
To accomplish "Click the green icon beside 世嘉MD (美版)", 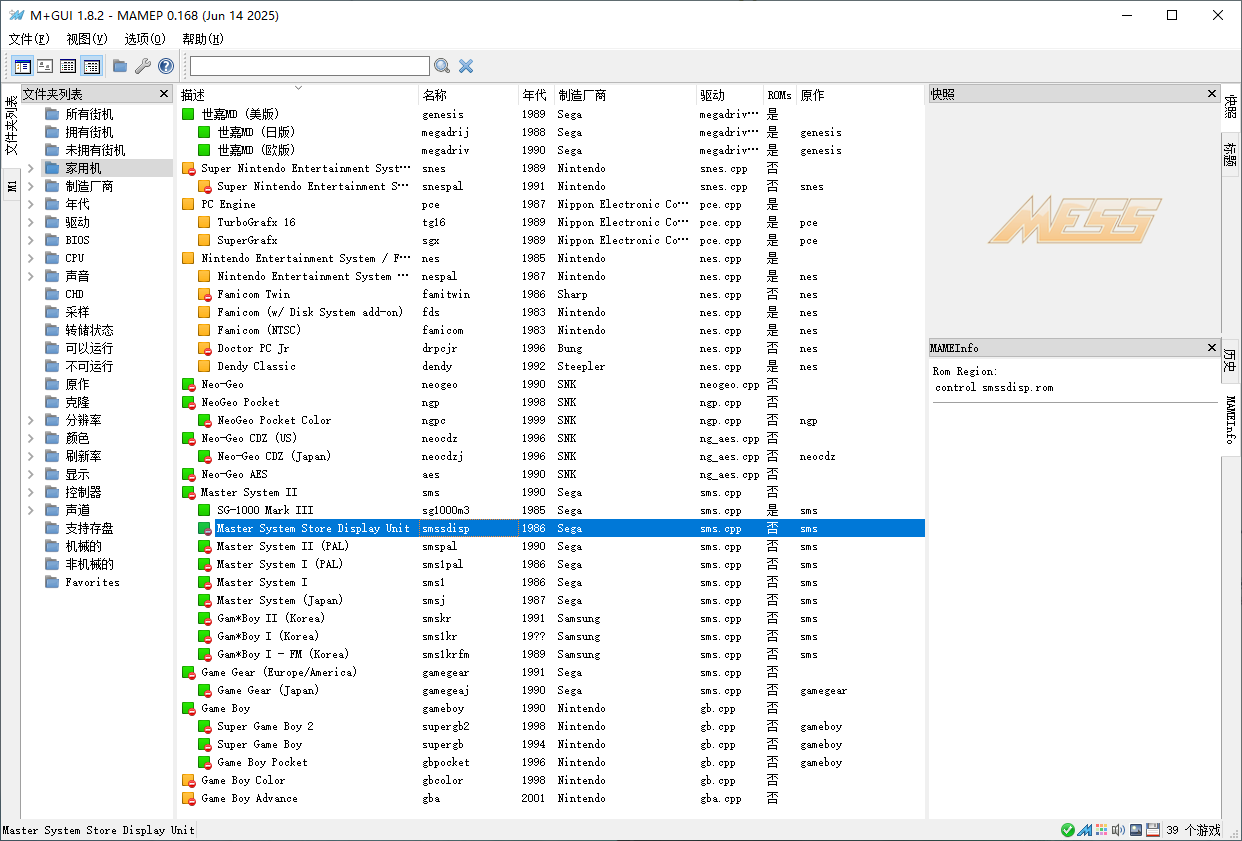I will pos(188,114).
